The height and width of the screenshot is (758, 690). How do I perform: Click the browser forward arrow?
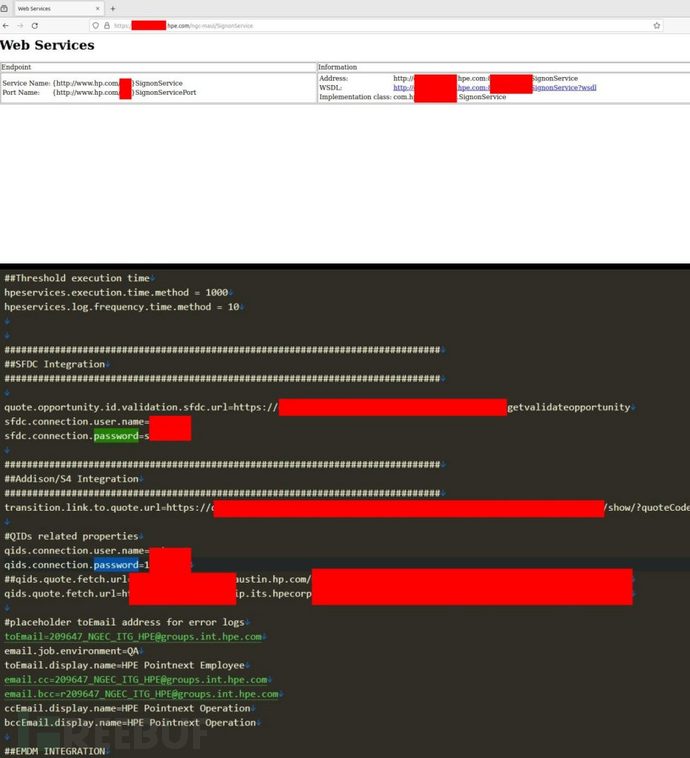20,26
